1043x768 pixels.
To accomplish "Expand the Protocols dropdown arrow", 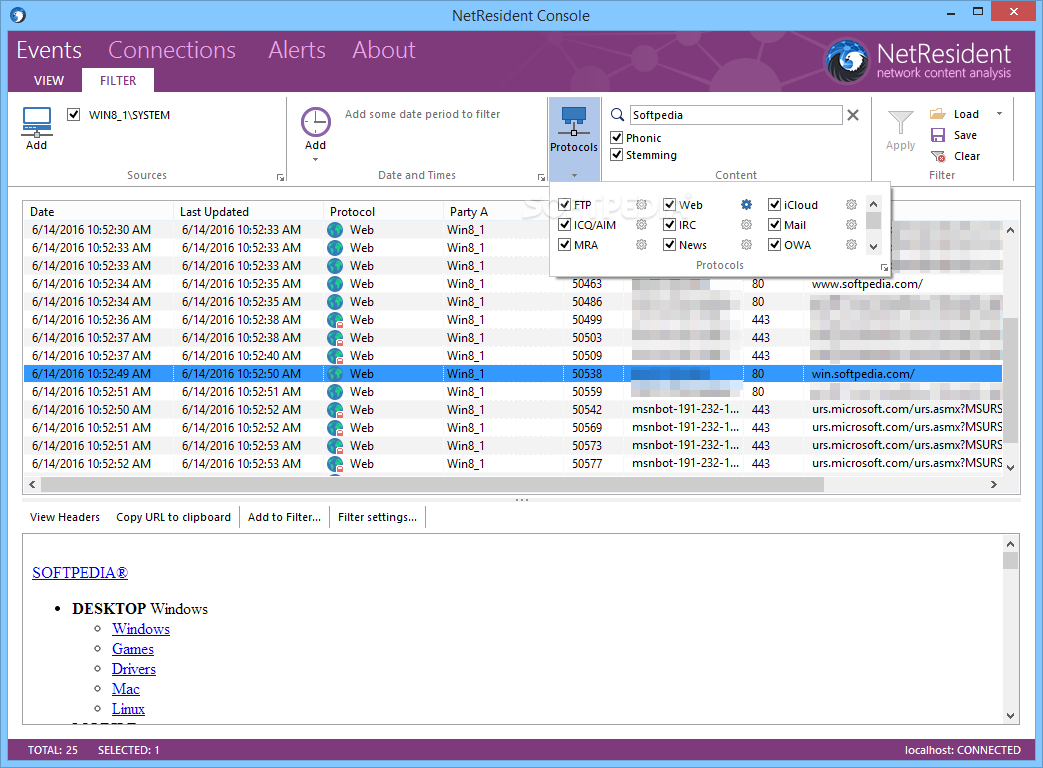I will (x=574, y=176).
